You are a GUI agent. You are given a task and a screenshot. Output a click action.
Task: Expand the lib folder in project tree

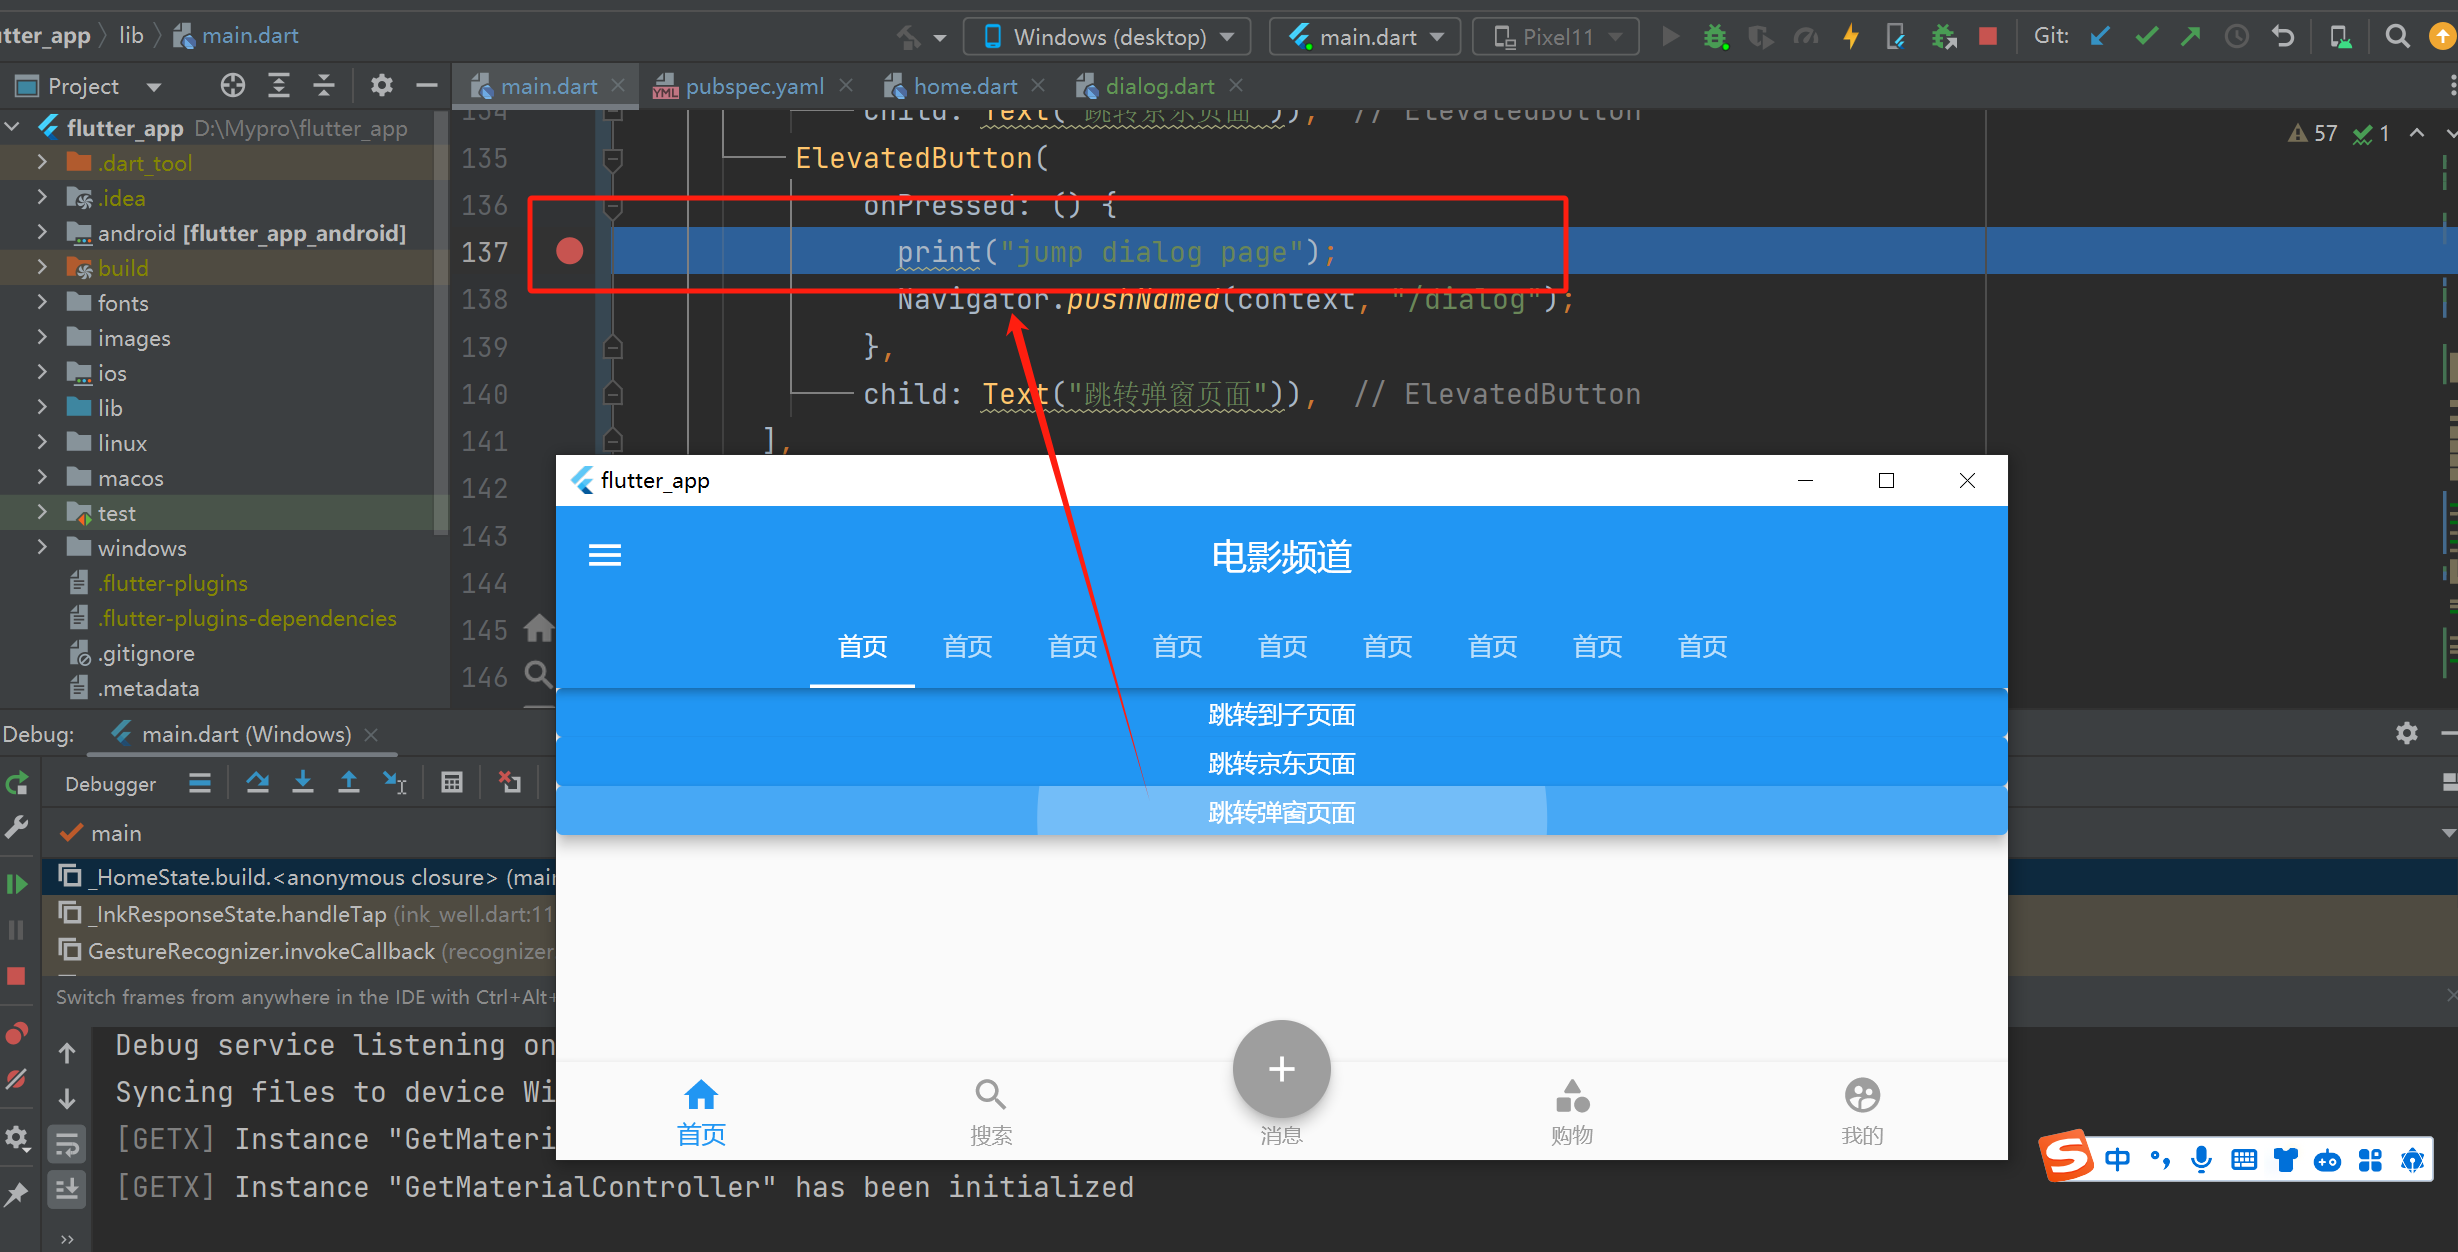42,408
